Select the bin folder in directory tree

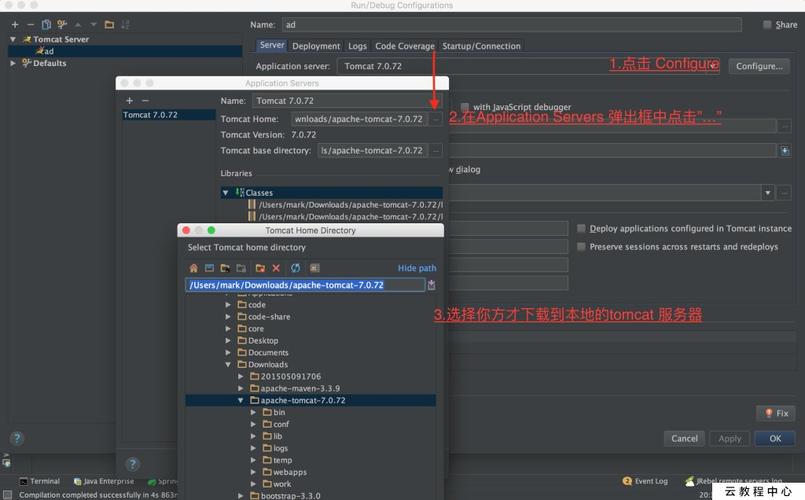279,413
